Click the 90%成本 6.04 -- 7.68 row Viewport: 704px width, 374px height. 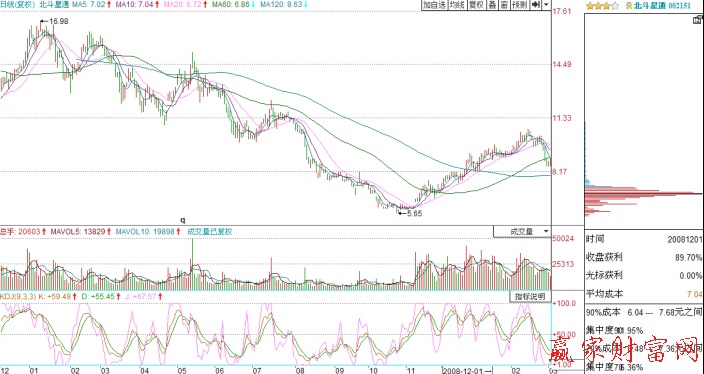point(644,313)
